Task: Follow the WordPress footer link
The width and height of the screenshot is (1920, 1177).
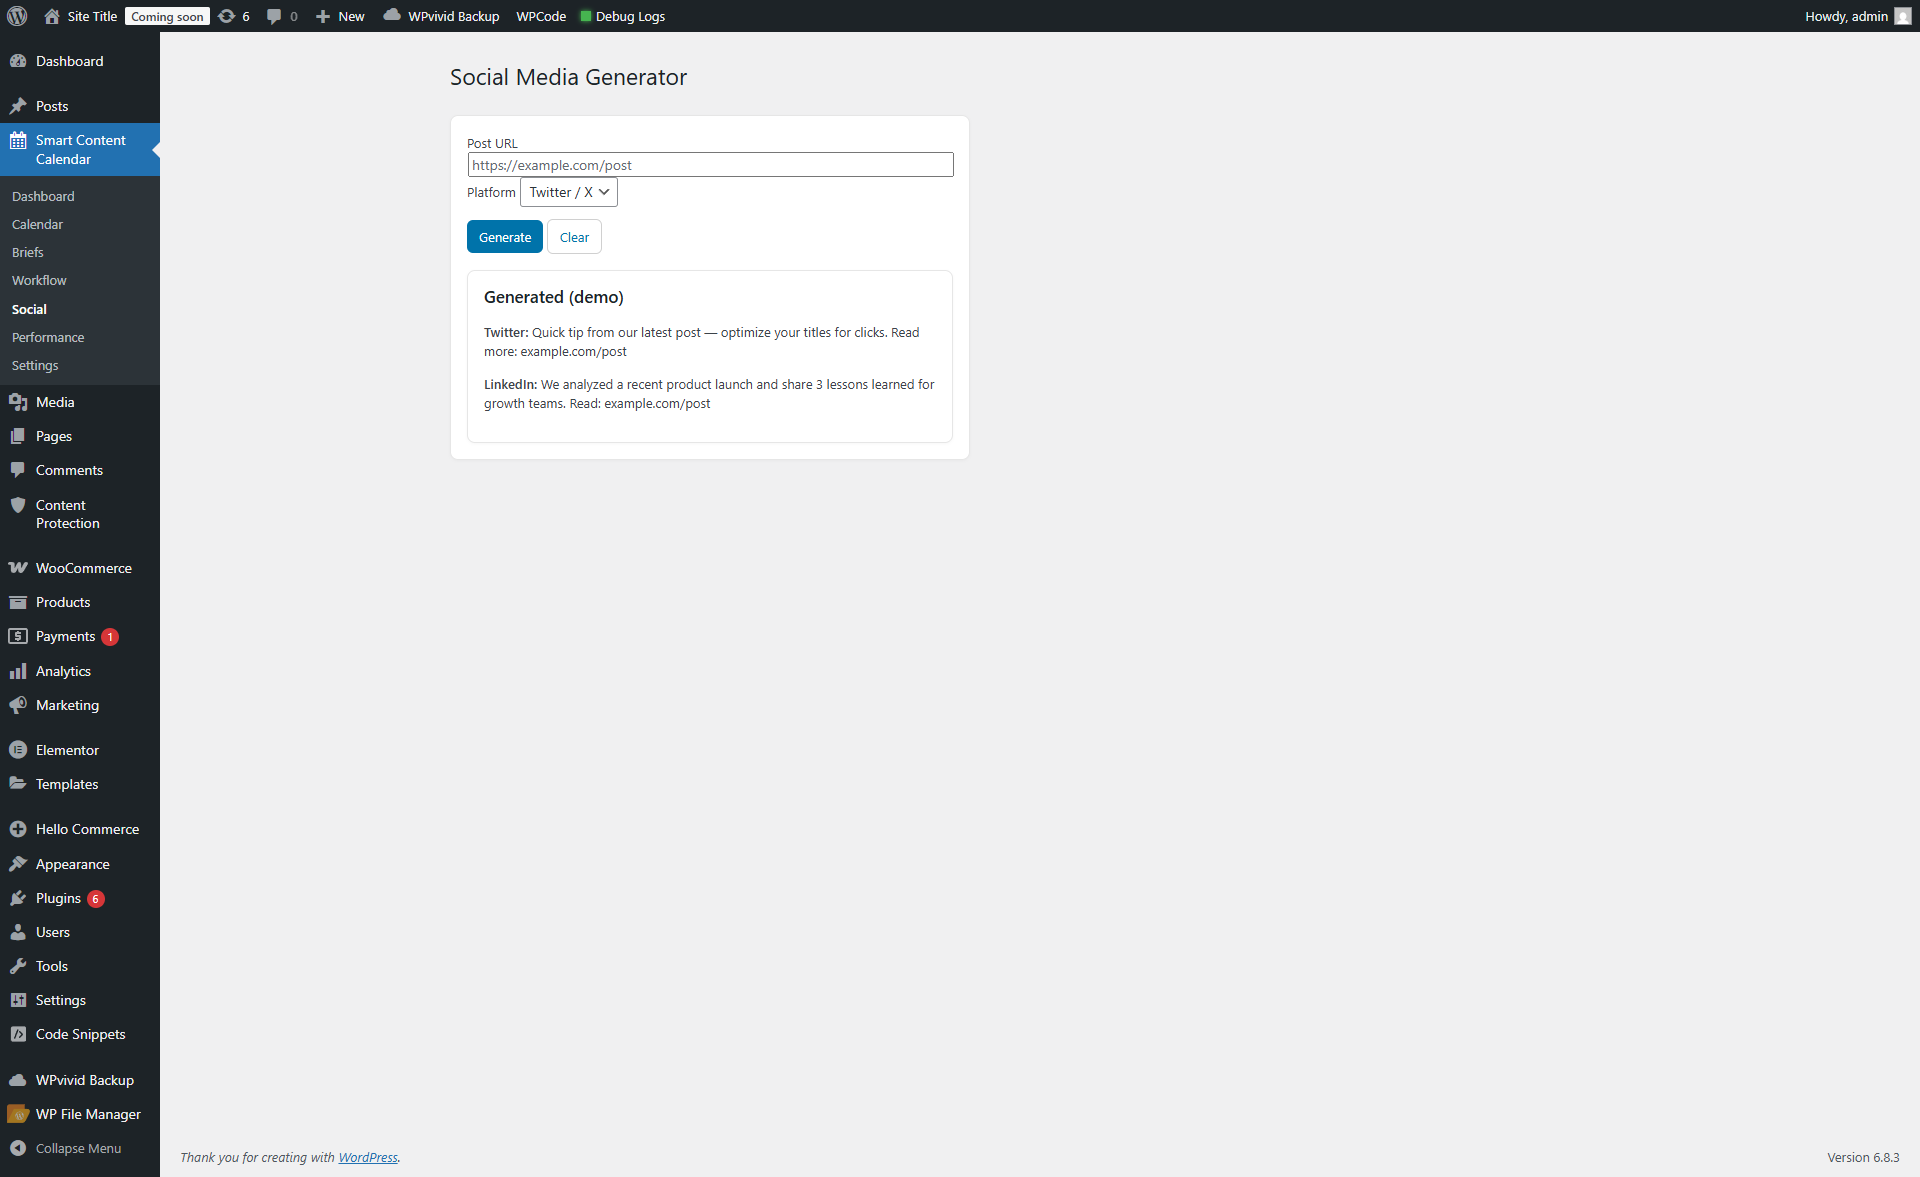Action: pos(367,1157)
